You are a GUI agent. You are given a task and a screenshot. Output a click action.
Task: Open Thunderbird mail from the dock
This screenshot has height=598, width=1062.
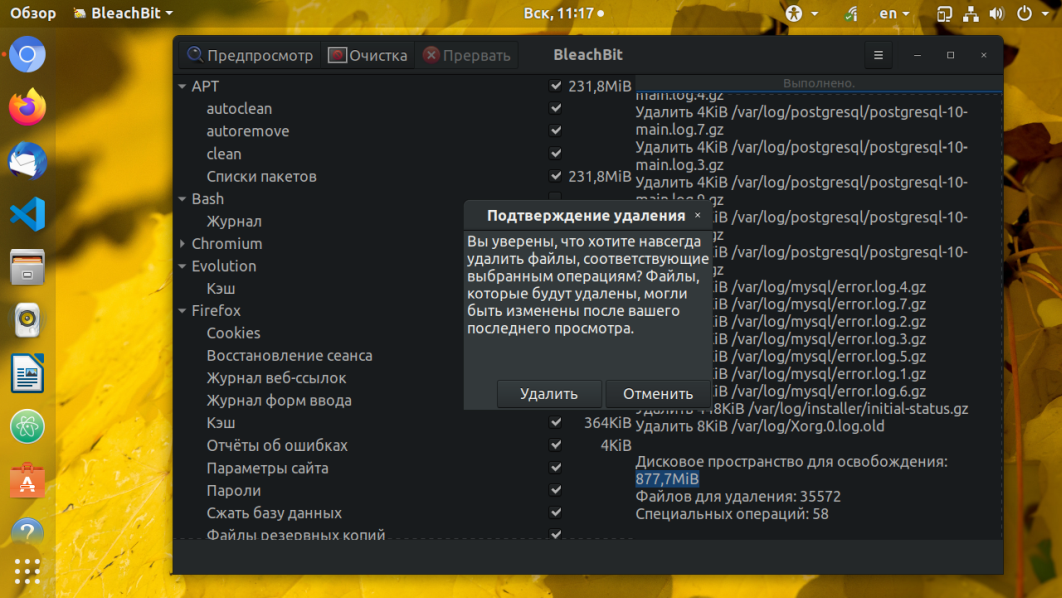pyautogui.click(x=27, y=160)
